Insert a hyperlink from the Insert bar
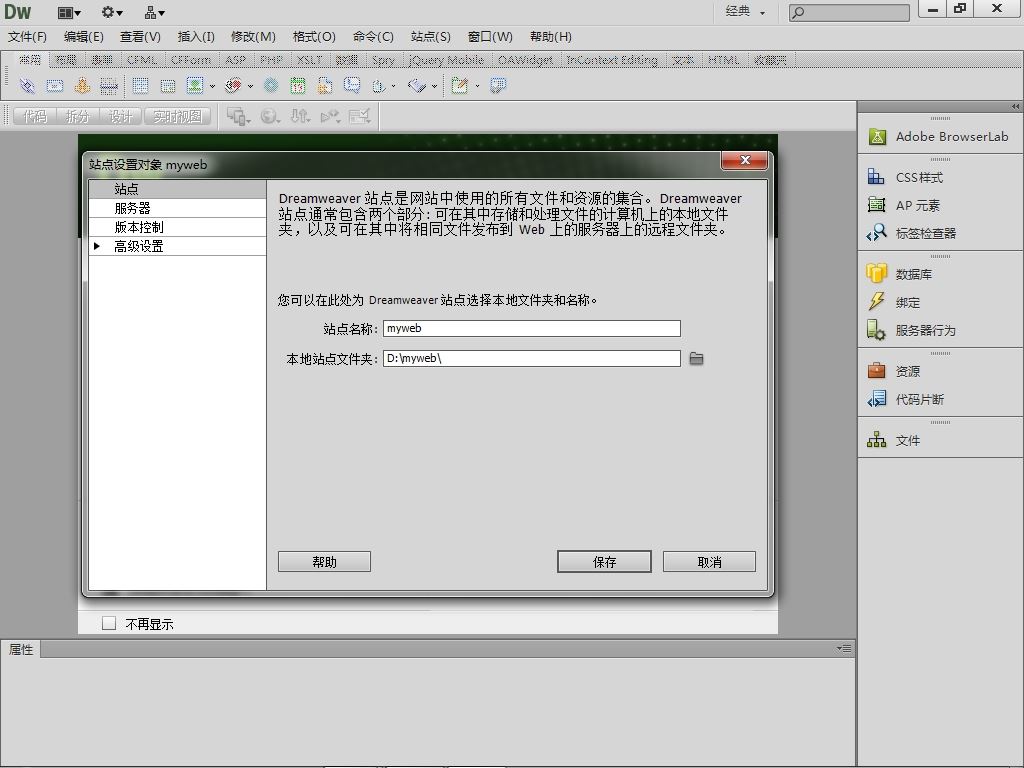Viewport: 1024px width, 768px height. pyautogui.click(x=27, y=86)
